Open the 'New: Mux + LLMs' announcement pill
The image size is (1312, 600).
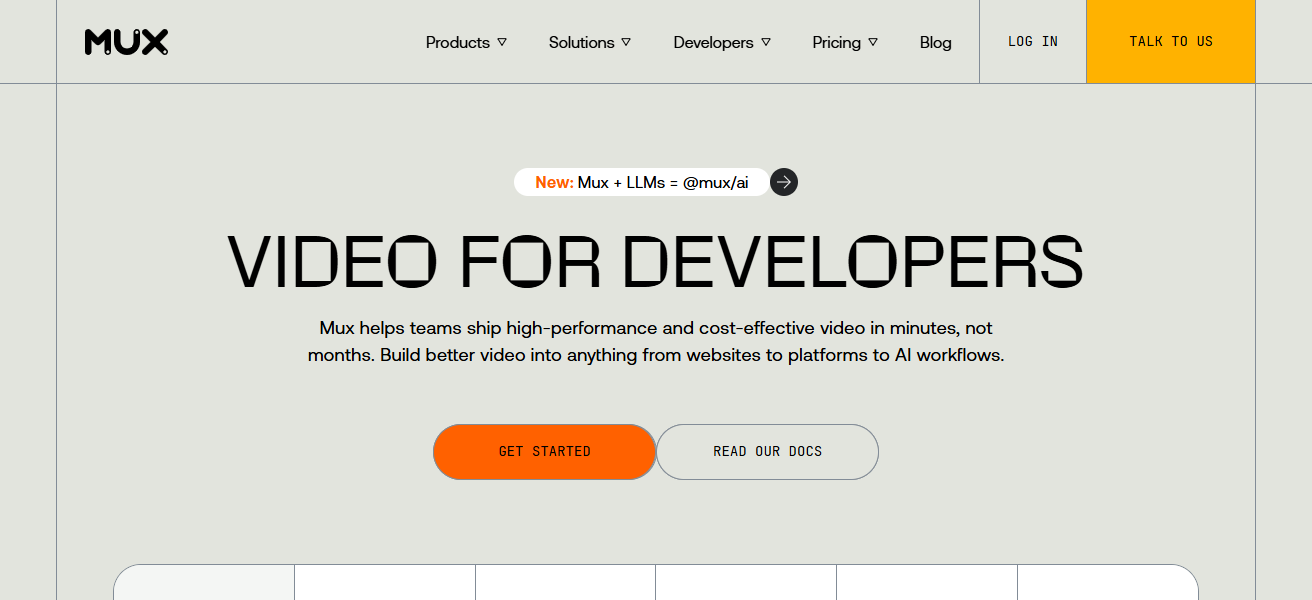(641, 182)
